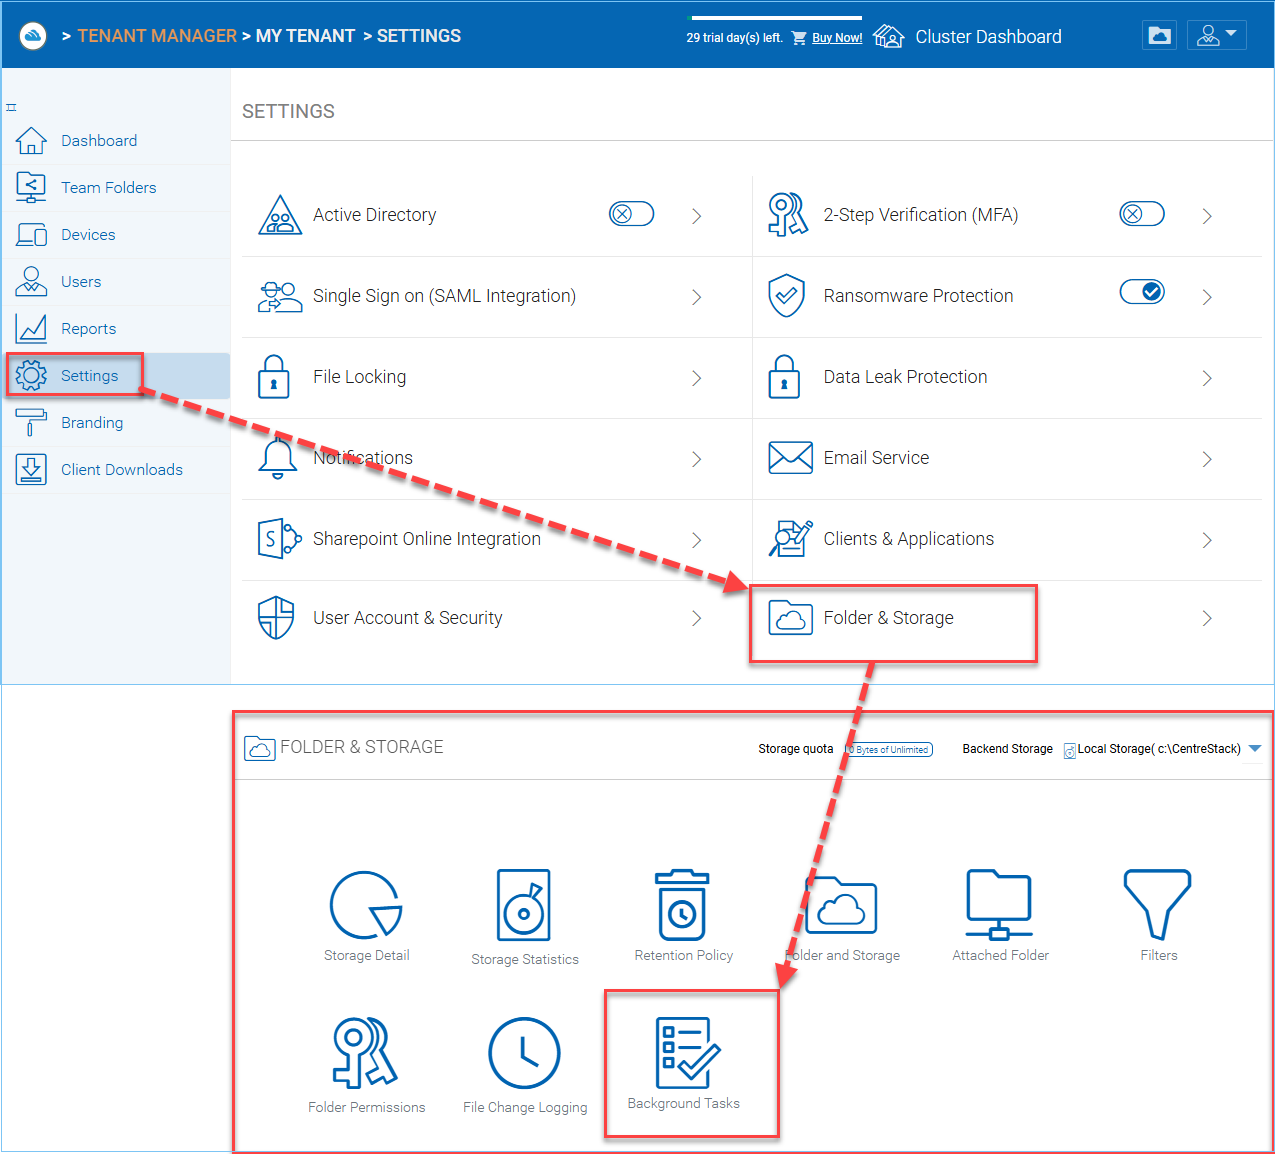Viewport: 1275px width, 1154px height.
Task: Click the Storage quota usage bar
Action: (889, 749)
